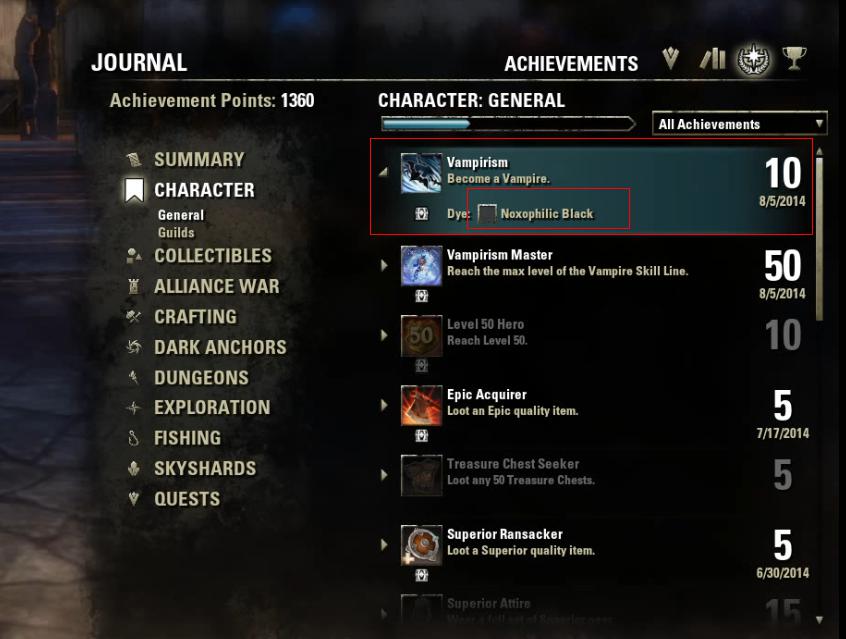The image size is (846, 639).
Task: Collapse the expanded Vampirism achievement
Action: (x=384, y=173)
